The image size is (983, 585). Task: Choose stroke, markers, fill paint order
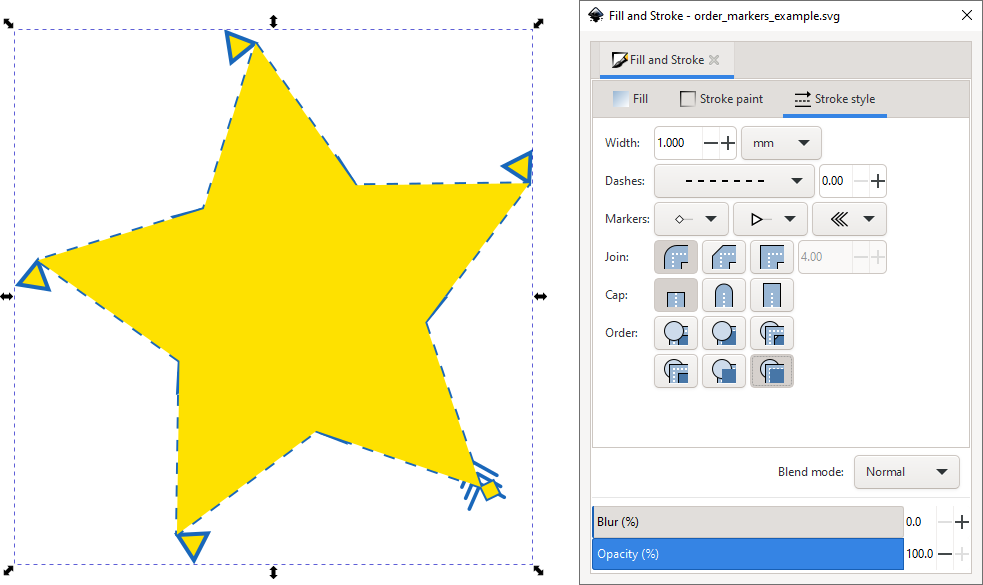pos(724,371)
